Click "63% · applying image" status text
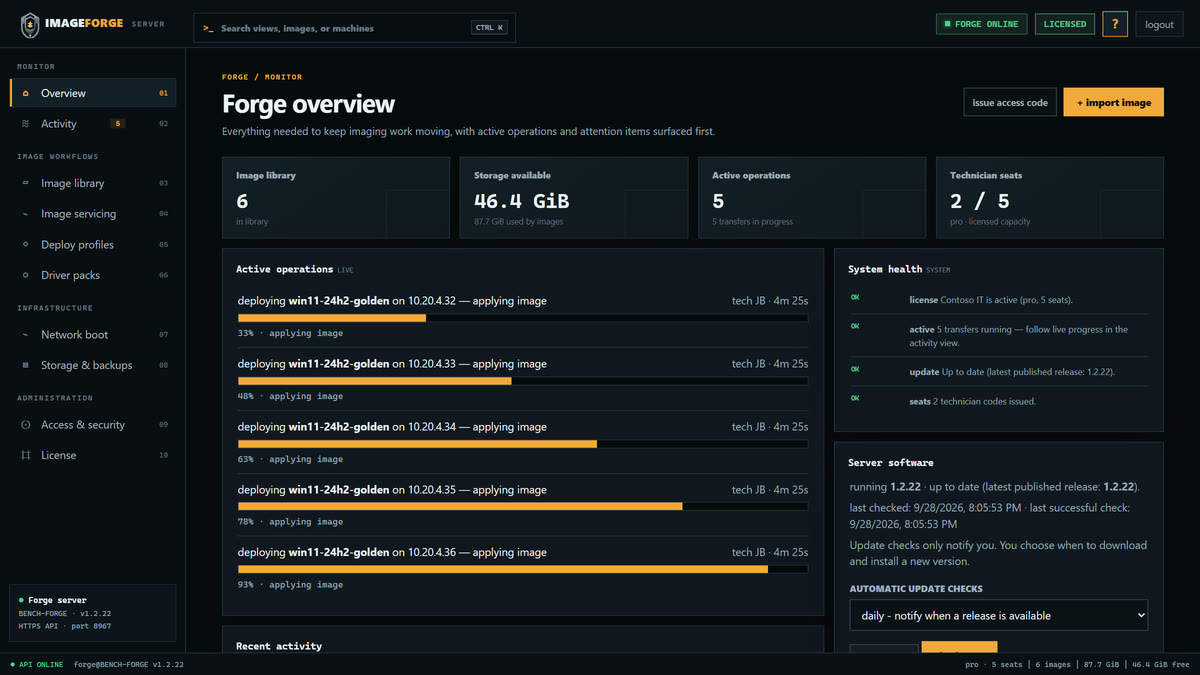The width and height of the screenshot is (1200, 675). (x=290, y=459)
